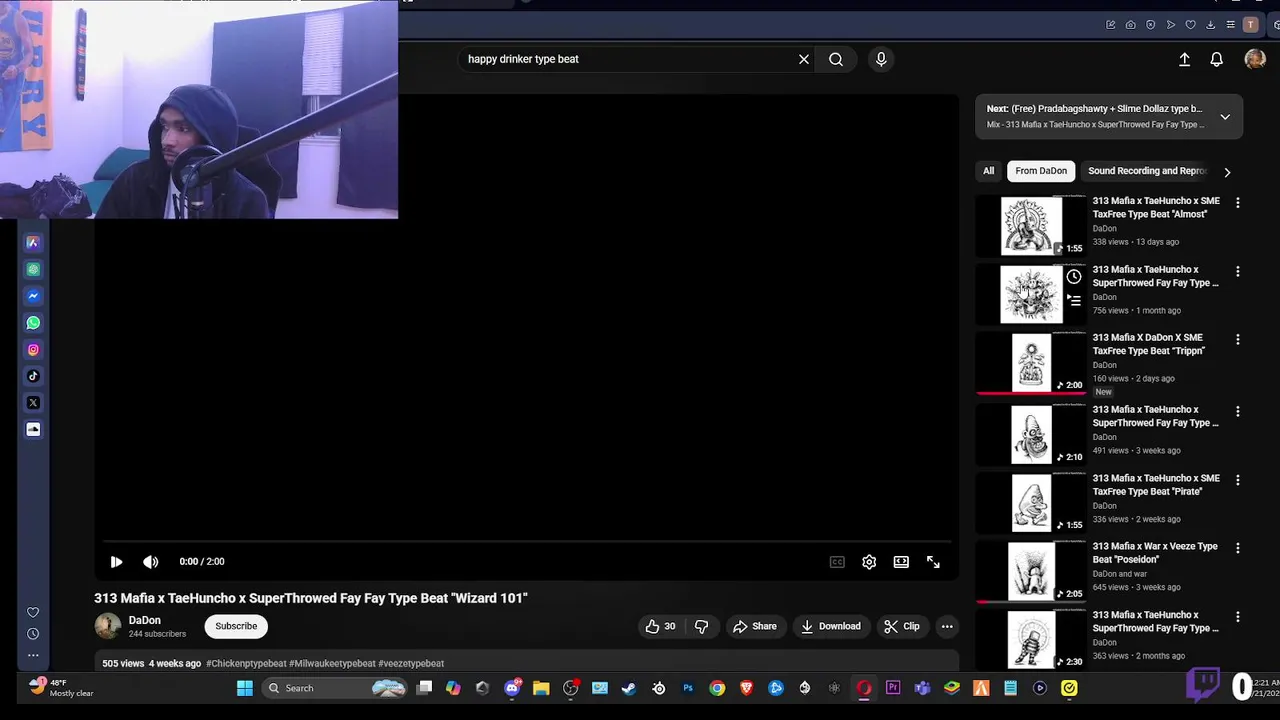Open WhatsApp in the browser sidebar
1280x720 pixels.
(x=33, y=323)
